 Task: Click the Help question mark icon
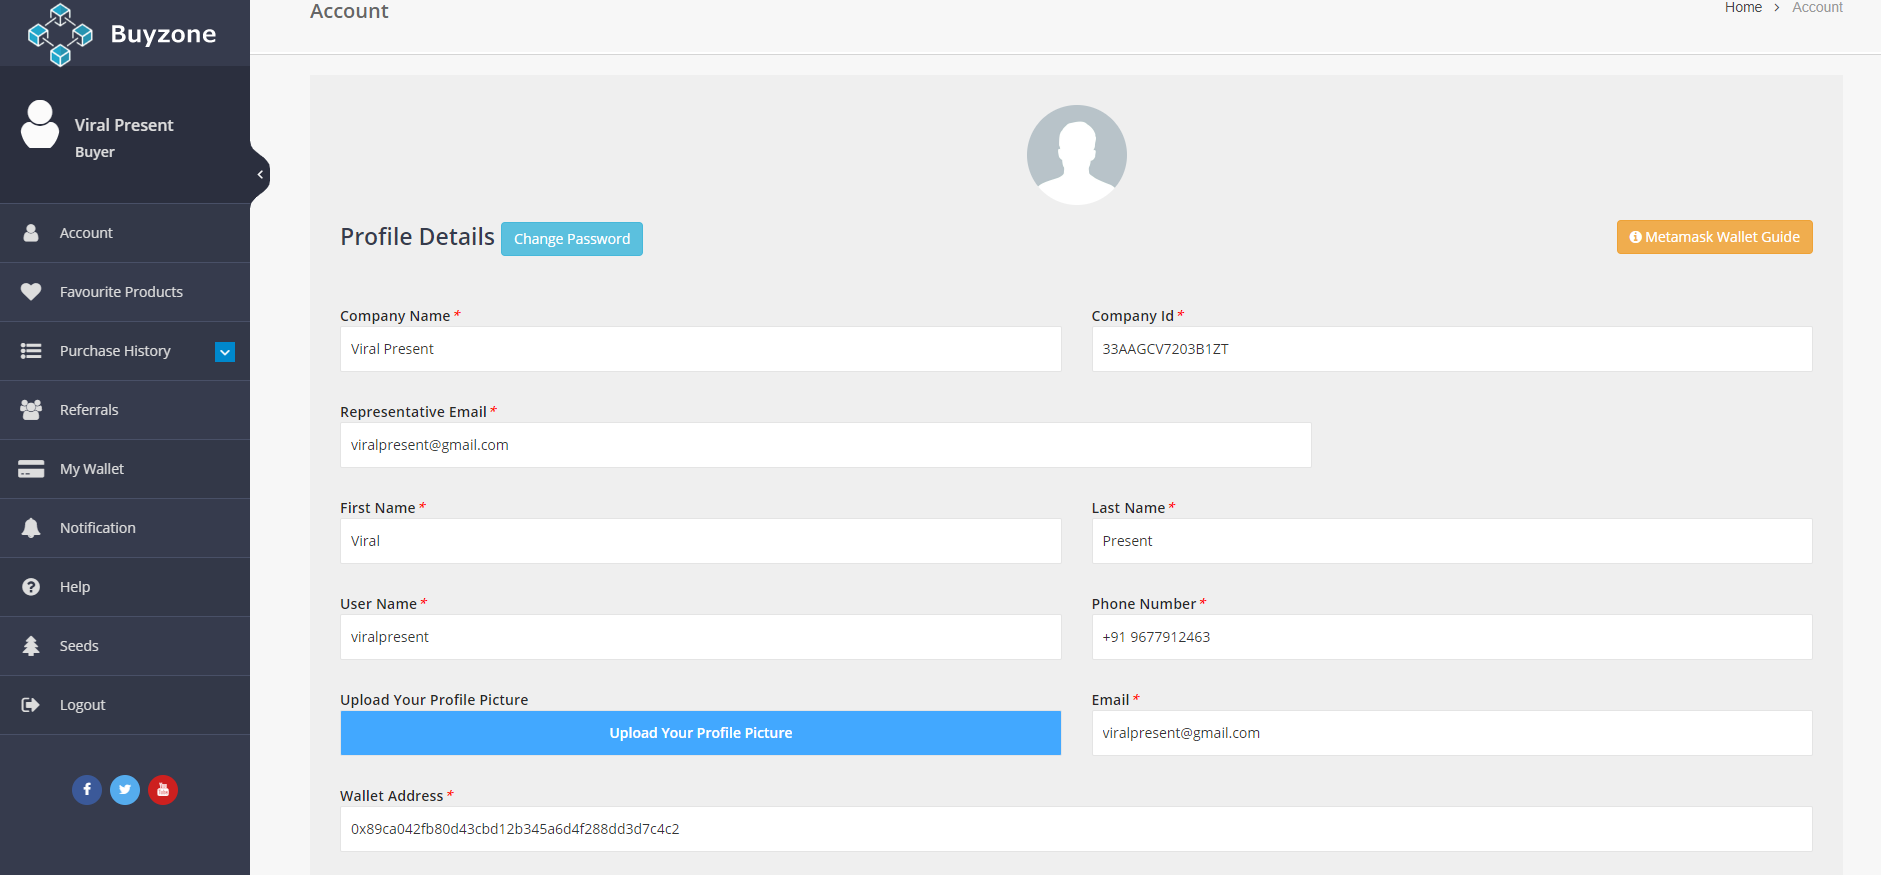coord(31,587)
